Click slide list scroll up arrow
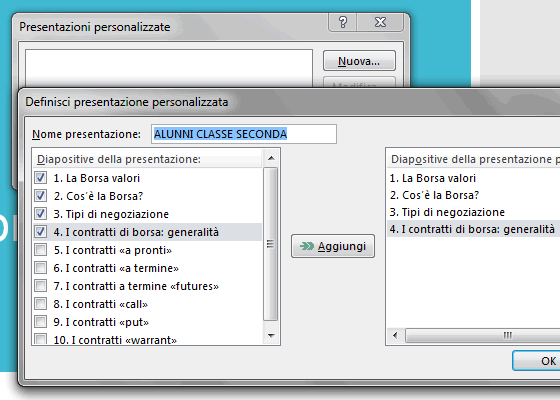Screen dimensions: 560x400 (x=271, y=158)
